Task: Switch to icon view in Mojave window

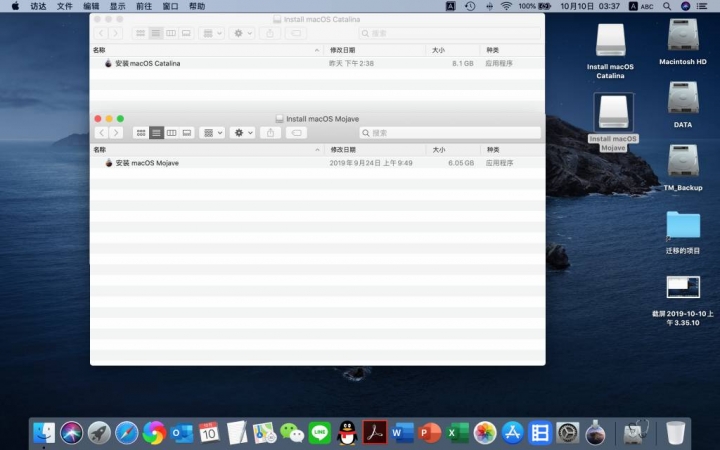Action: click(141, 133)
